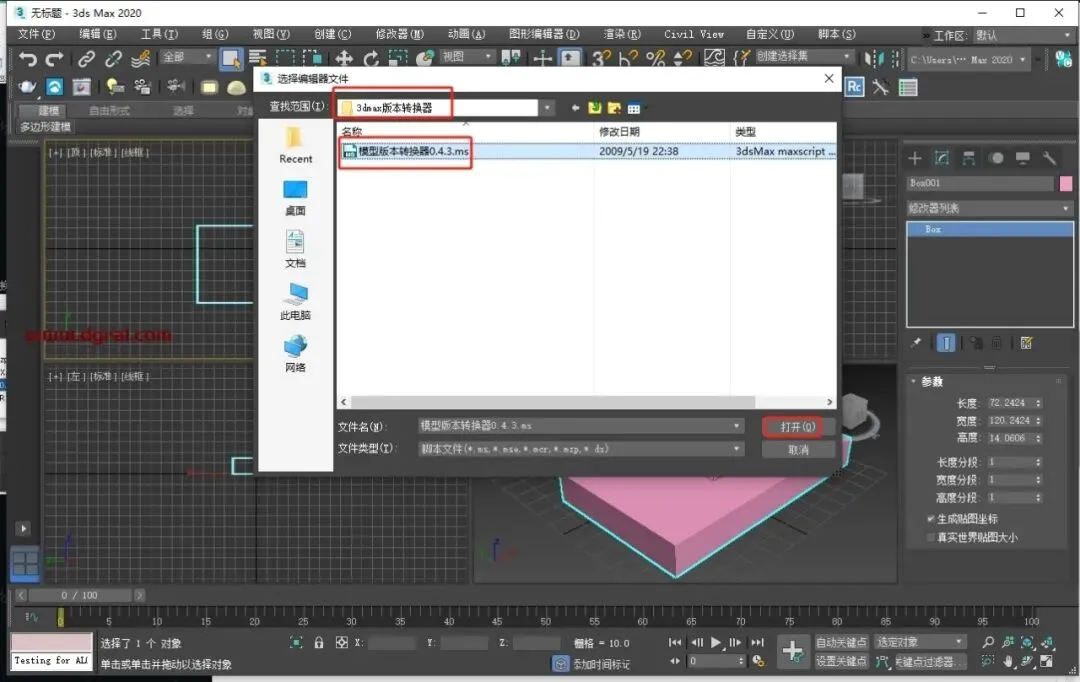Open the Utilities wrench panel icon

pos(1049,158)
